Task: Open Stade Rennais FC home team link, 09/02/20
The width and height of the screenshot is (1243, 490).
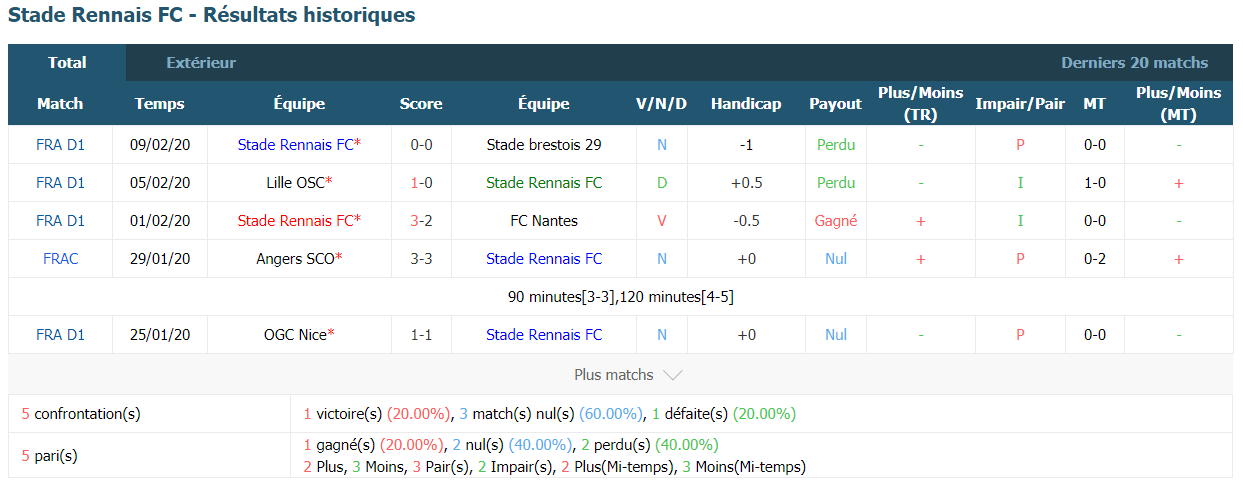Action: [296, 145]
